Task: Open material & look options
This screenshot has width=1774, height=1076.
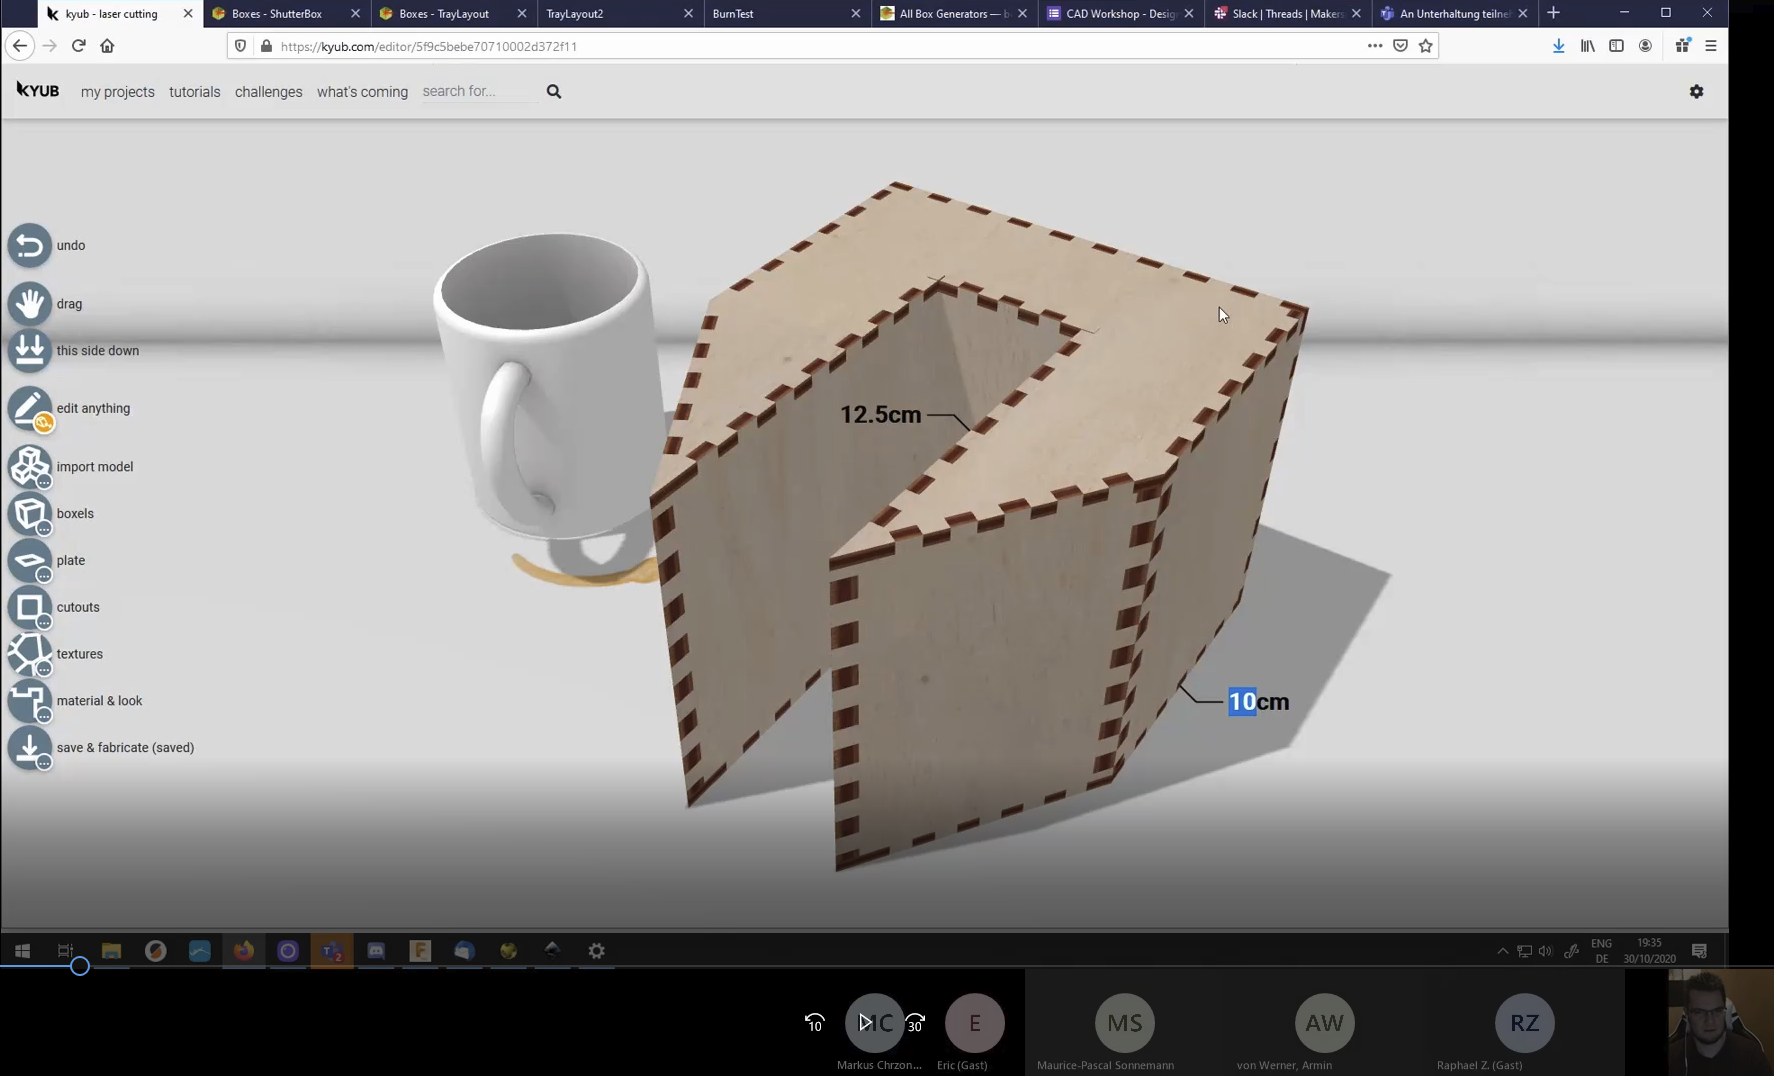Action: click(x=29, y=701)
